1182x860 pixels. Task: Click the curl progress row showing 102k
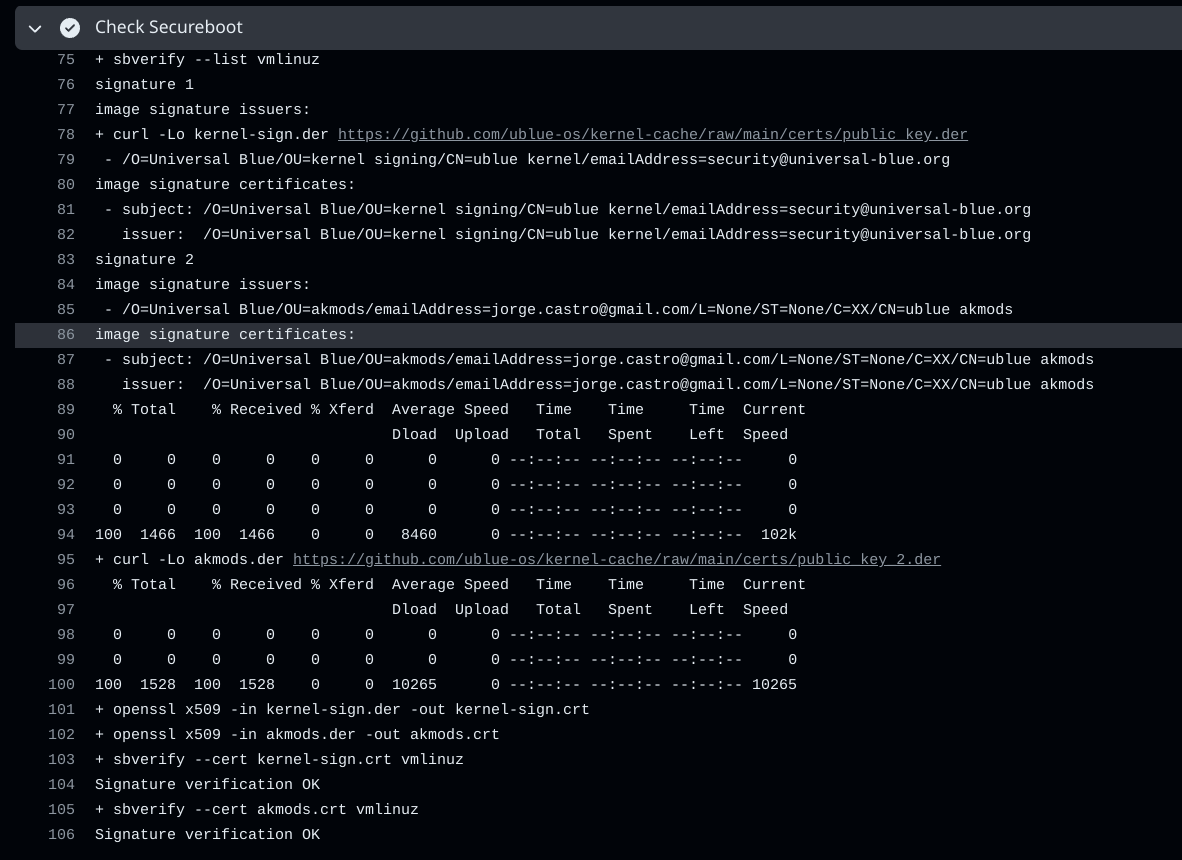pyautogui.click(x=446, y=534)
